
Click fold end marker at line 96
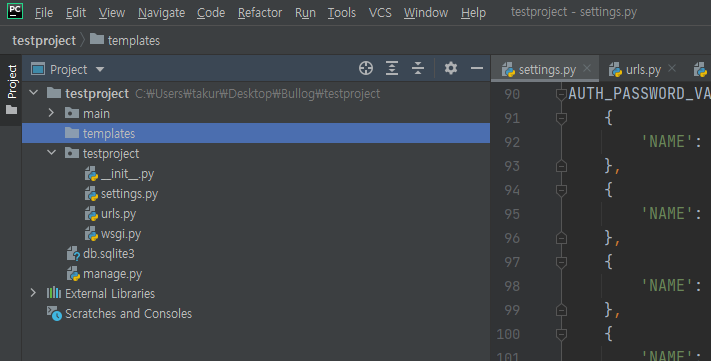pos(561,239)
